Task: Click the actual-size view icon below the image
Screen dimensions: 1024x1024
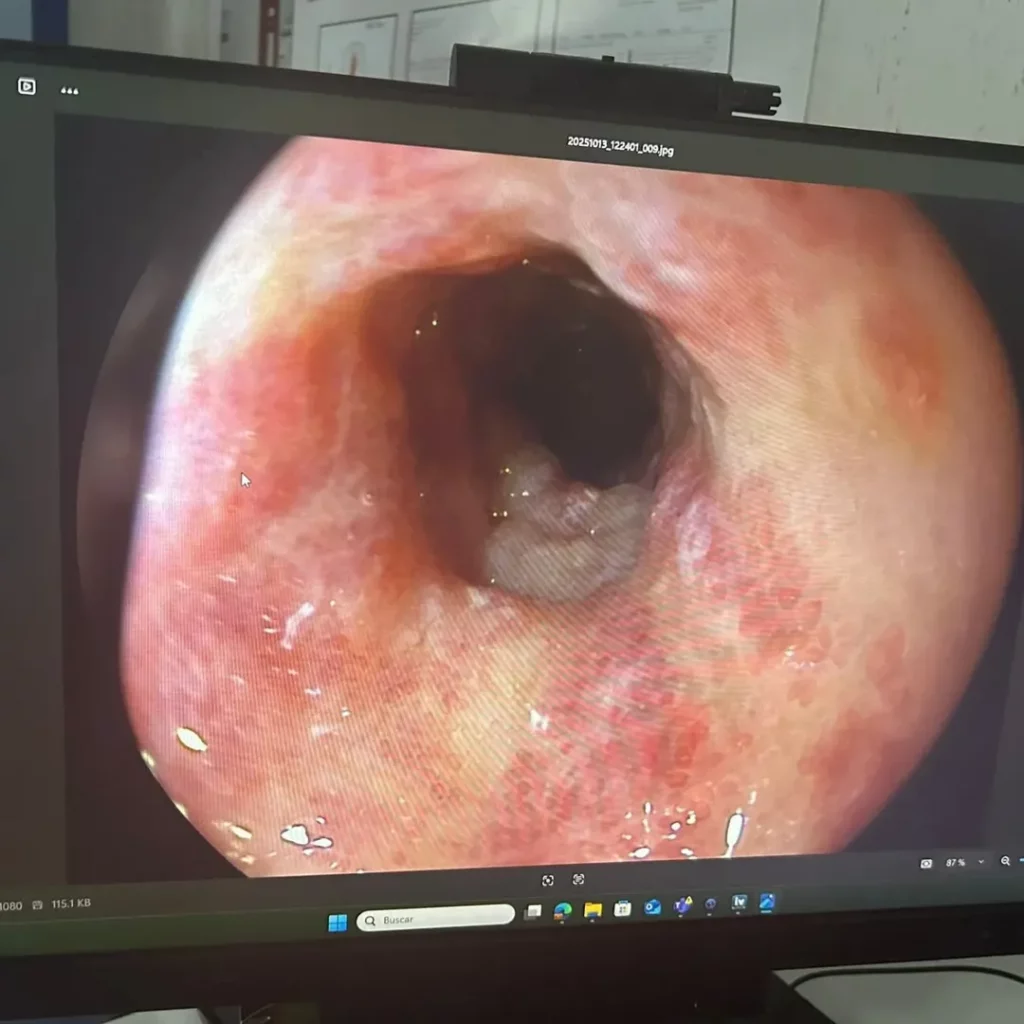Action: pyautogui.click(x=578, y=879)
